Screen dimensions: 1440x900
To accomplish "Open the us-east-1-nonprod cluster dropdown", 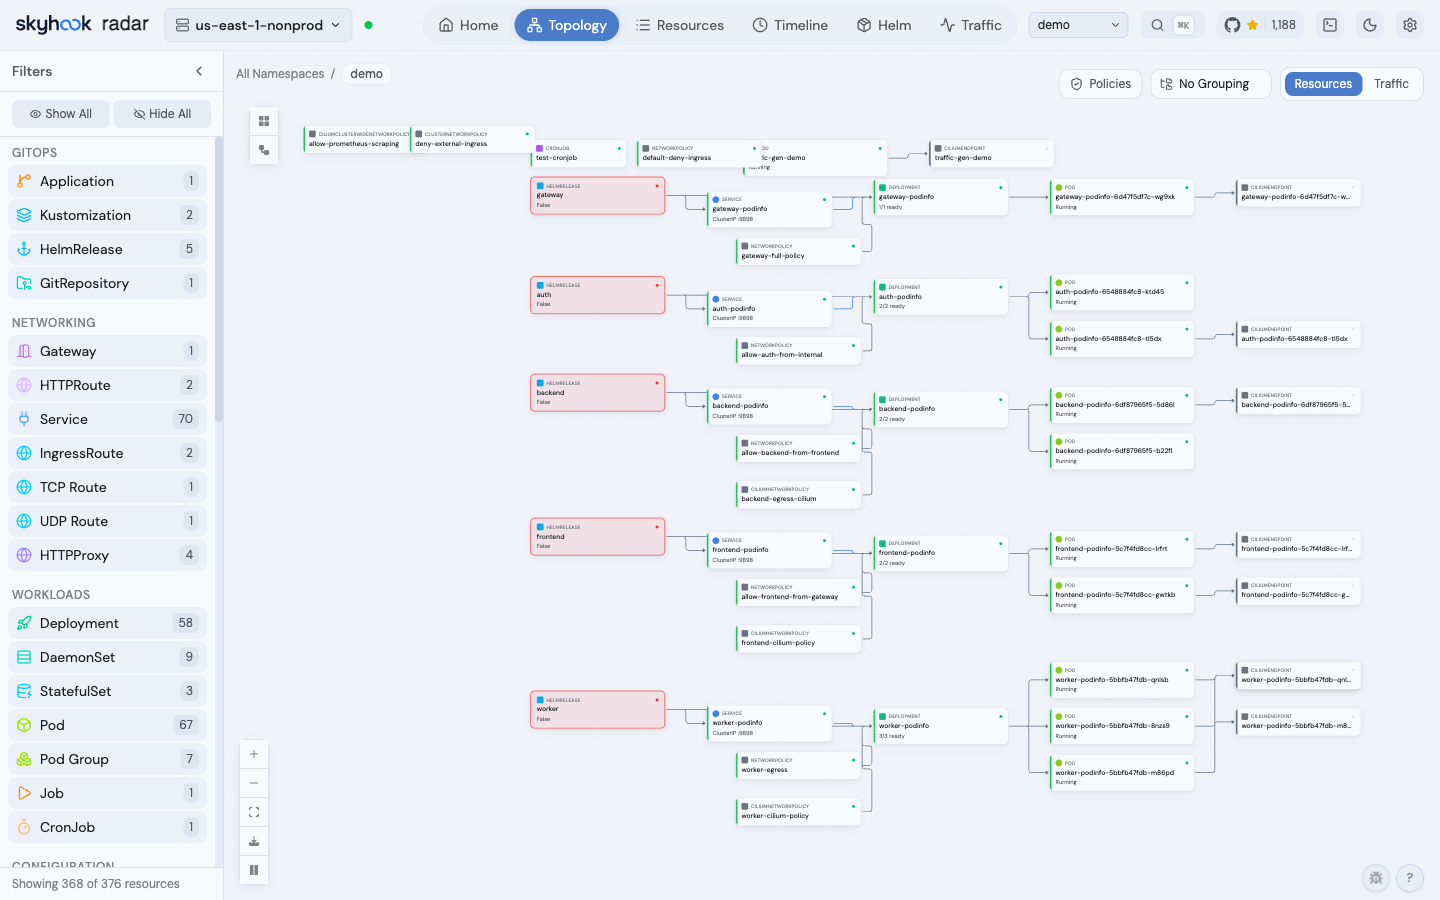I will pyautogui.click(x=258, y=25).
